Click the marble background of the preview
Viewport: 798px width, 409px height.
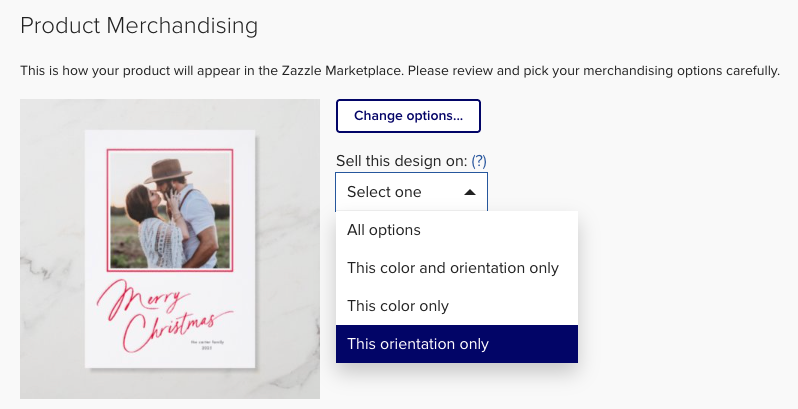pos(60,250)
